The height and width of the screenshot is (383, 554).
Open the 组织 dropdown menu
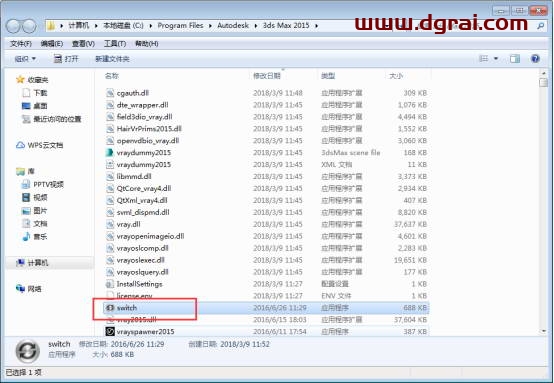tap(25, 59)
